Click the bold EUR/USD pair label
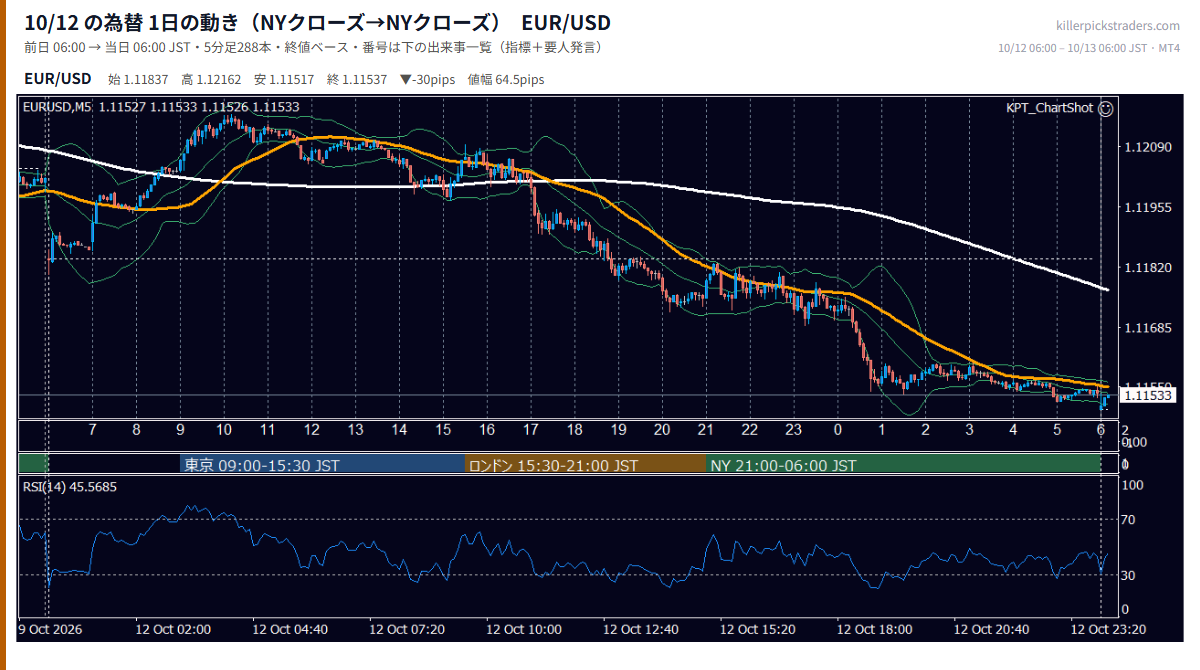Viewport: 1200px width, 670px height. [x=58, y=78]
